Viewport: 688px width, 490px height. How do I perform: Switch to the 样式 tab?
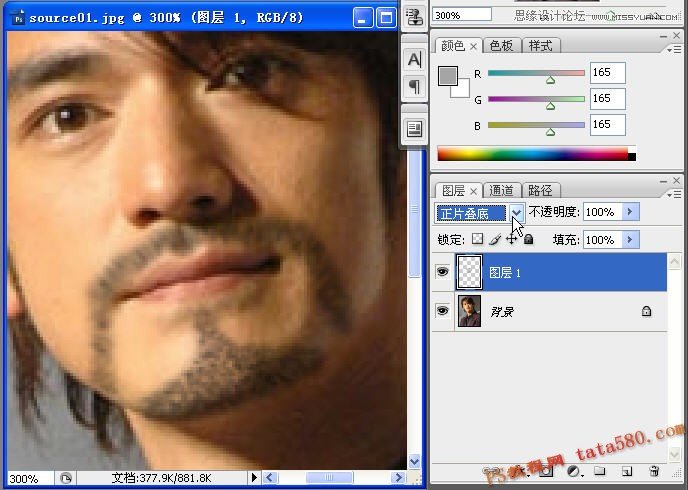click(541, 46)
